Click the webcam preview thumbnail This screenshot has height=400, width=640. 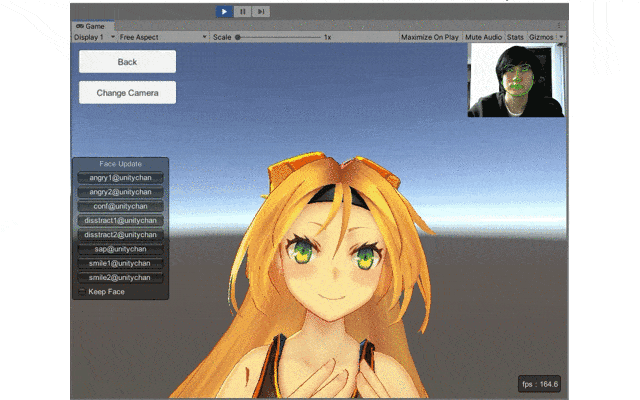pos(516,80)
